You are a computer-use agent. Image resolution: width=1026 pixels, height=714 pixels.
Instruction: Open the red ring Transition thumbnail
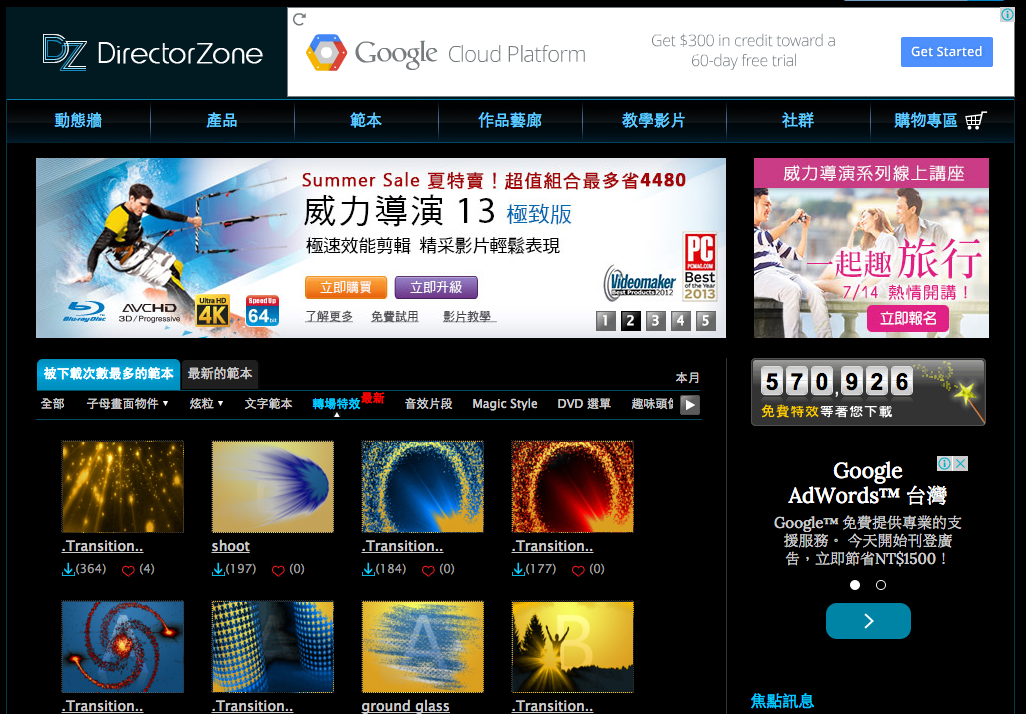click(x=573, y=486)
